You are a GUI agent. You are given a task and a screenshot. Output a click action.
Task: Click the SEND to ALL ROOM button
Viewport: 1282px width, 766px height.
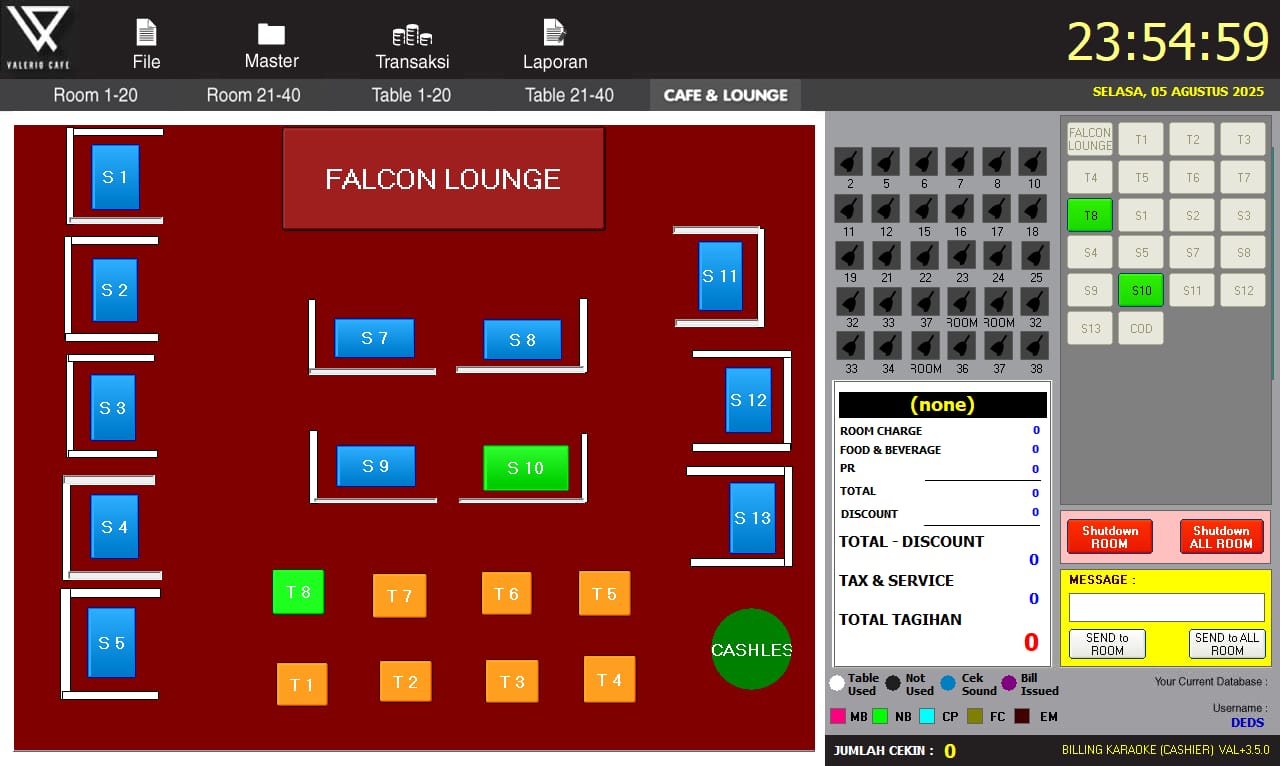click(x=1227, y=644)
